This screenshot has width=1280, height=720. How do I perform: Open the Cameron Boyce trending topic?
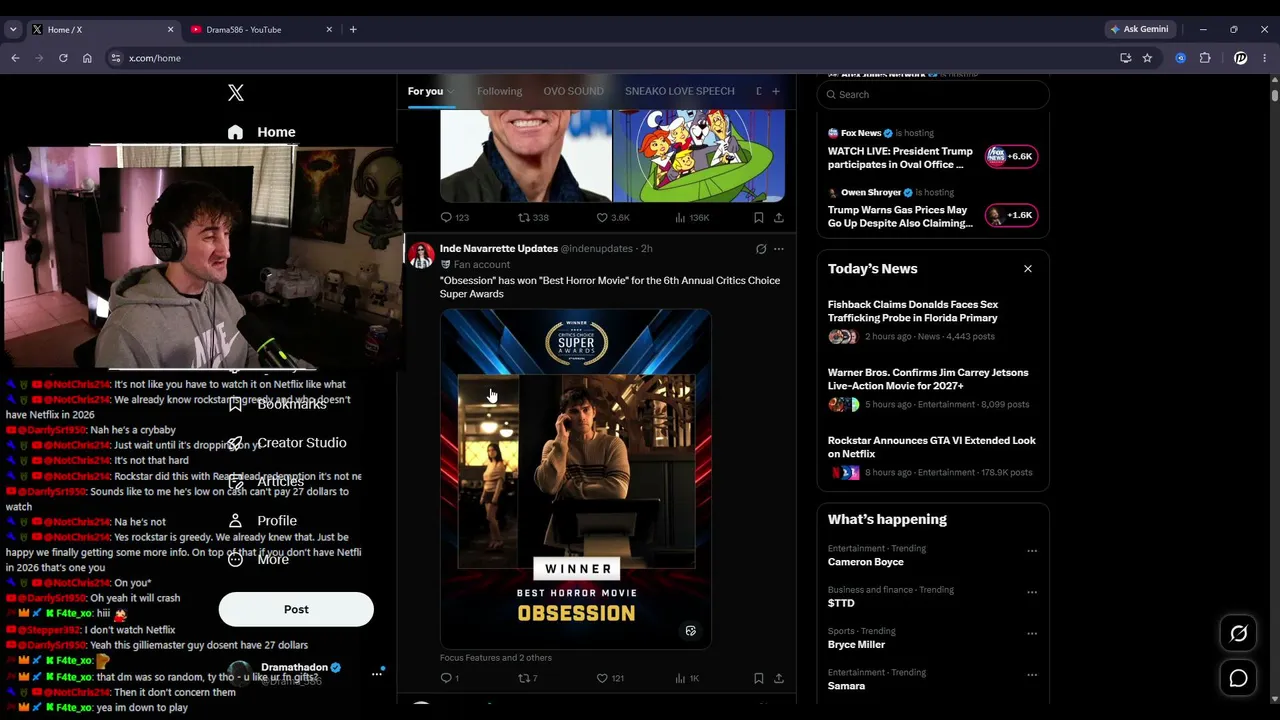[x=866, y=562]
